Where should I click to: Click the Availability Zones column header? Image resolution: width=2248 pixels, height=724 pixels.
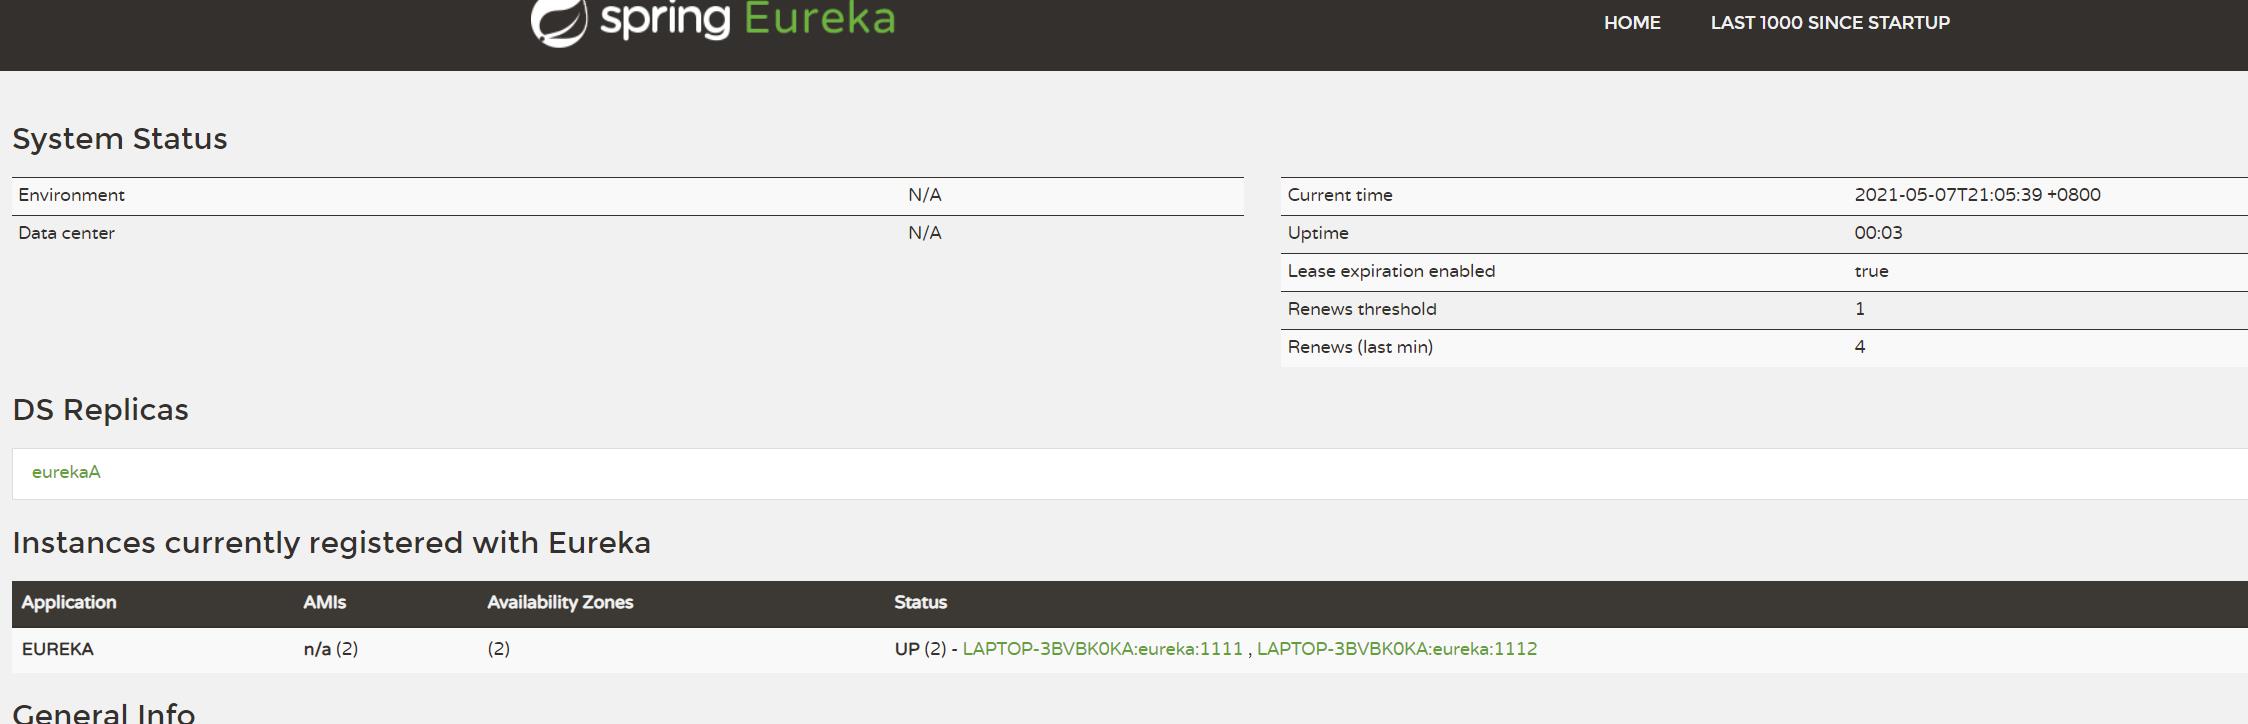point(560,602)
